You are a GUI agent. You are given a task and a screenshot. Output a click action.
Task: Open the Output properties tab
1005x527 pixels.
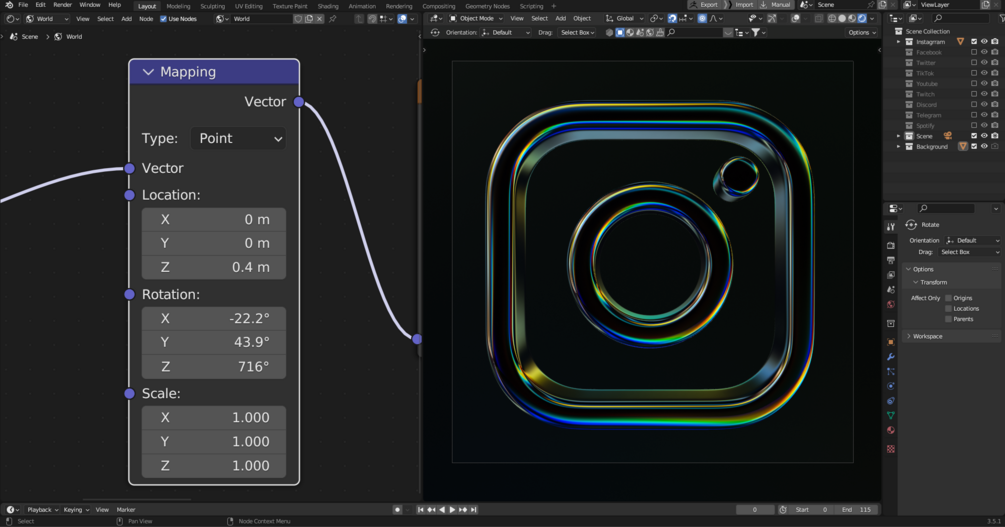point(891,260)
